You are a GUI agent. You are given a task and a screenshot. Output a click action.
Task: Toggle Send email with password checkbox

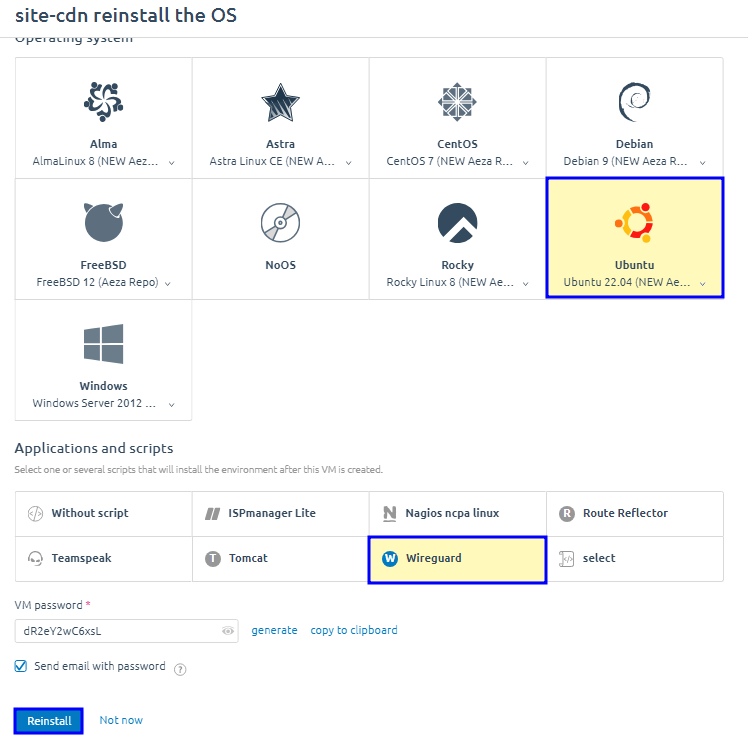pyautogui.click(x=21, y=666)
